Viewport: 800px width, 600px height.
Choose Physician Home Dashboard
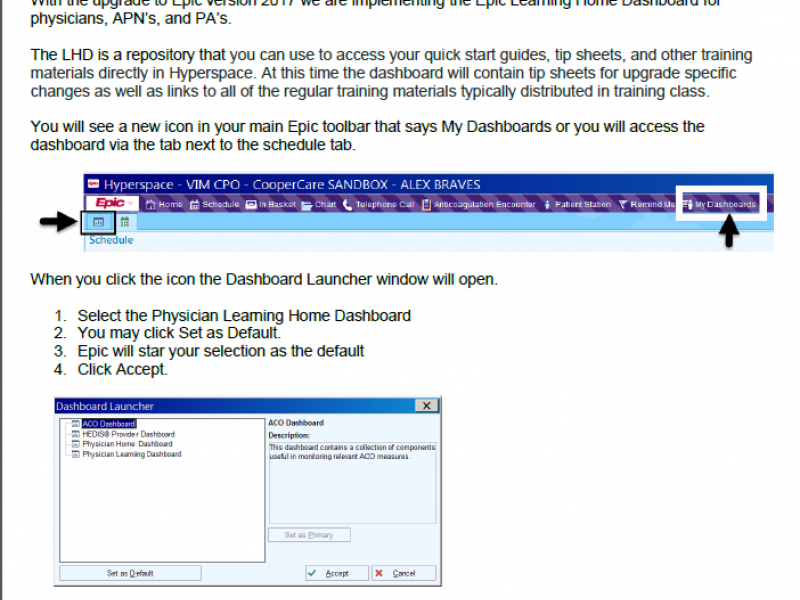127,444
